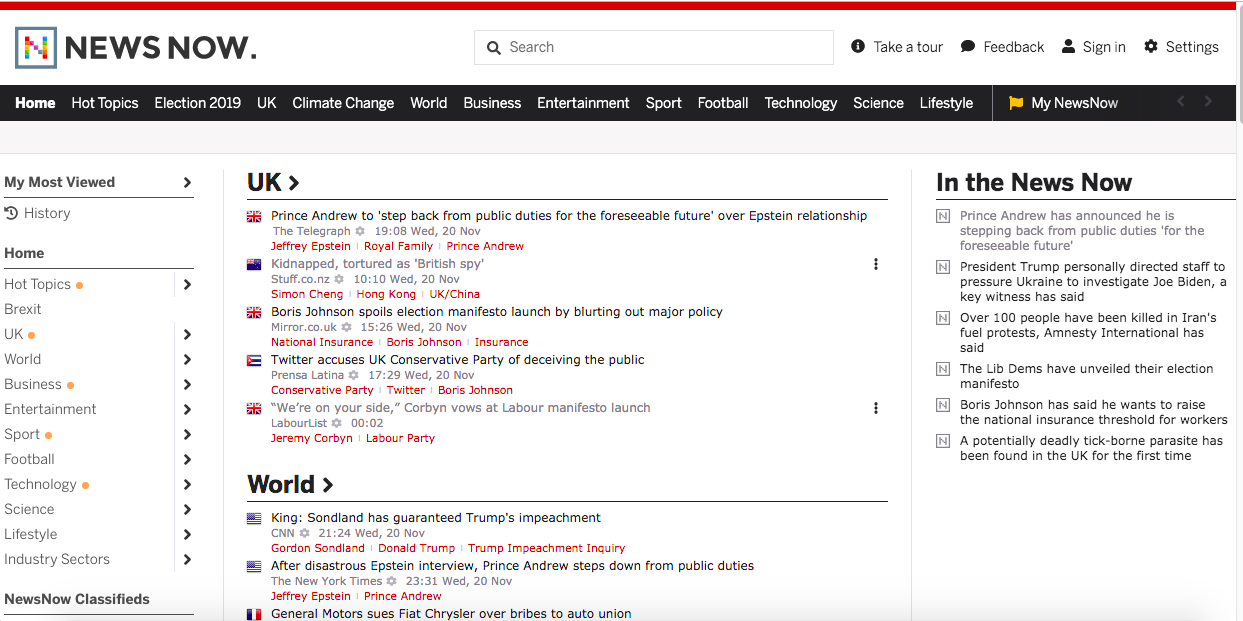1243x621 pixels.
Task: Click History in the sidebar
Action: [x=47, y=213]
